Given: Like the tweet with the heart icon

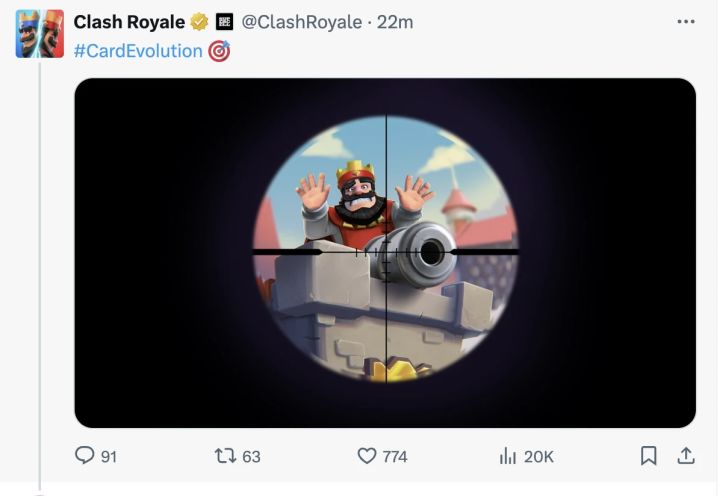Looking at the screenshot, I should (367, 456).
